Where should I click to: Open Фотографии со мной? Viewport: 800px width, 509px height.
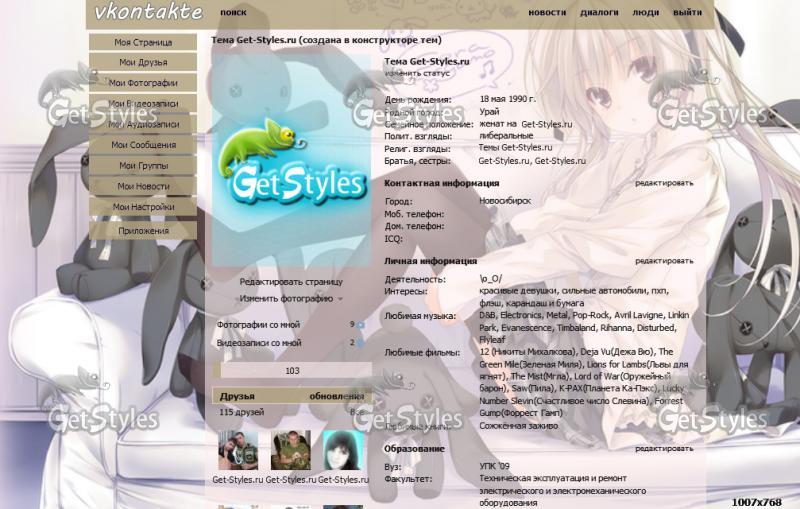click(x=258, y=324)
